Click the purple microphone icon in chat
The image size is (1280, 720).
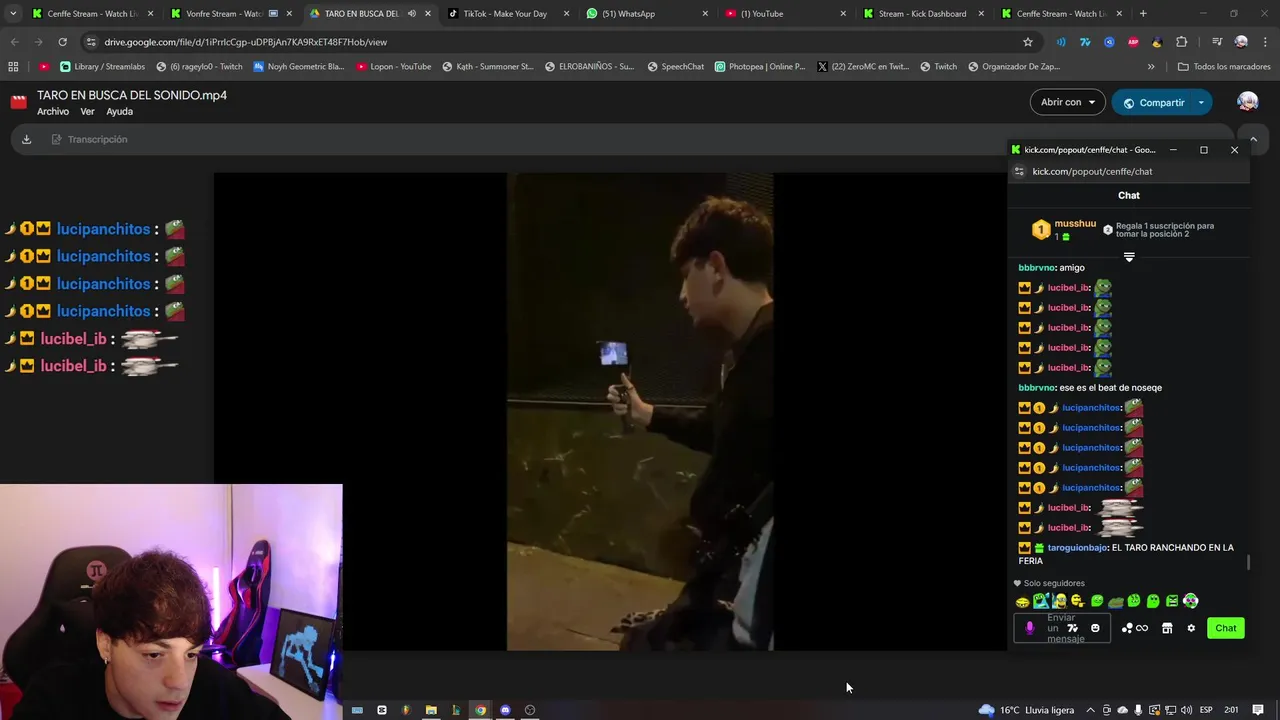[x=1030, y=628]
